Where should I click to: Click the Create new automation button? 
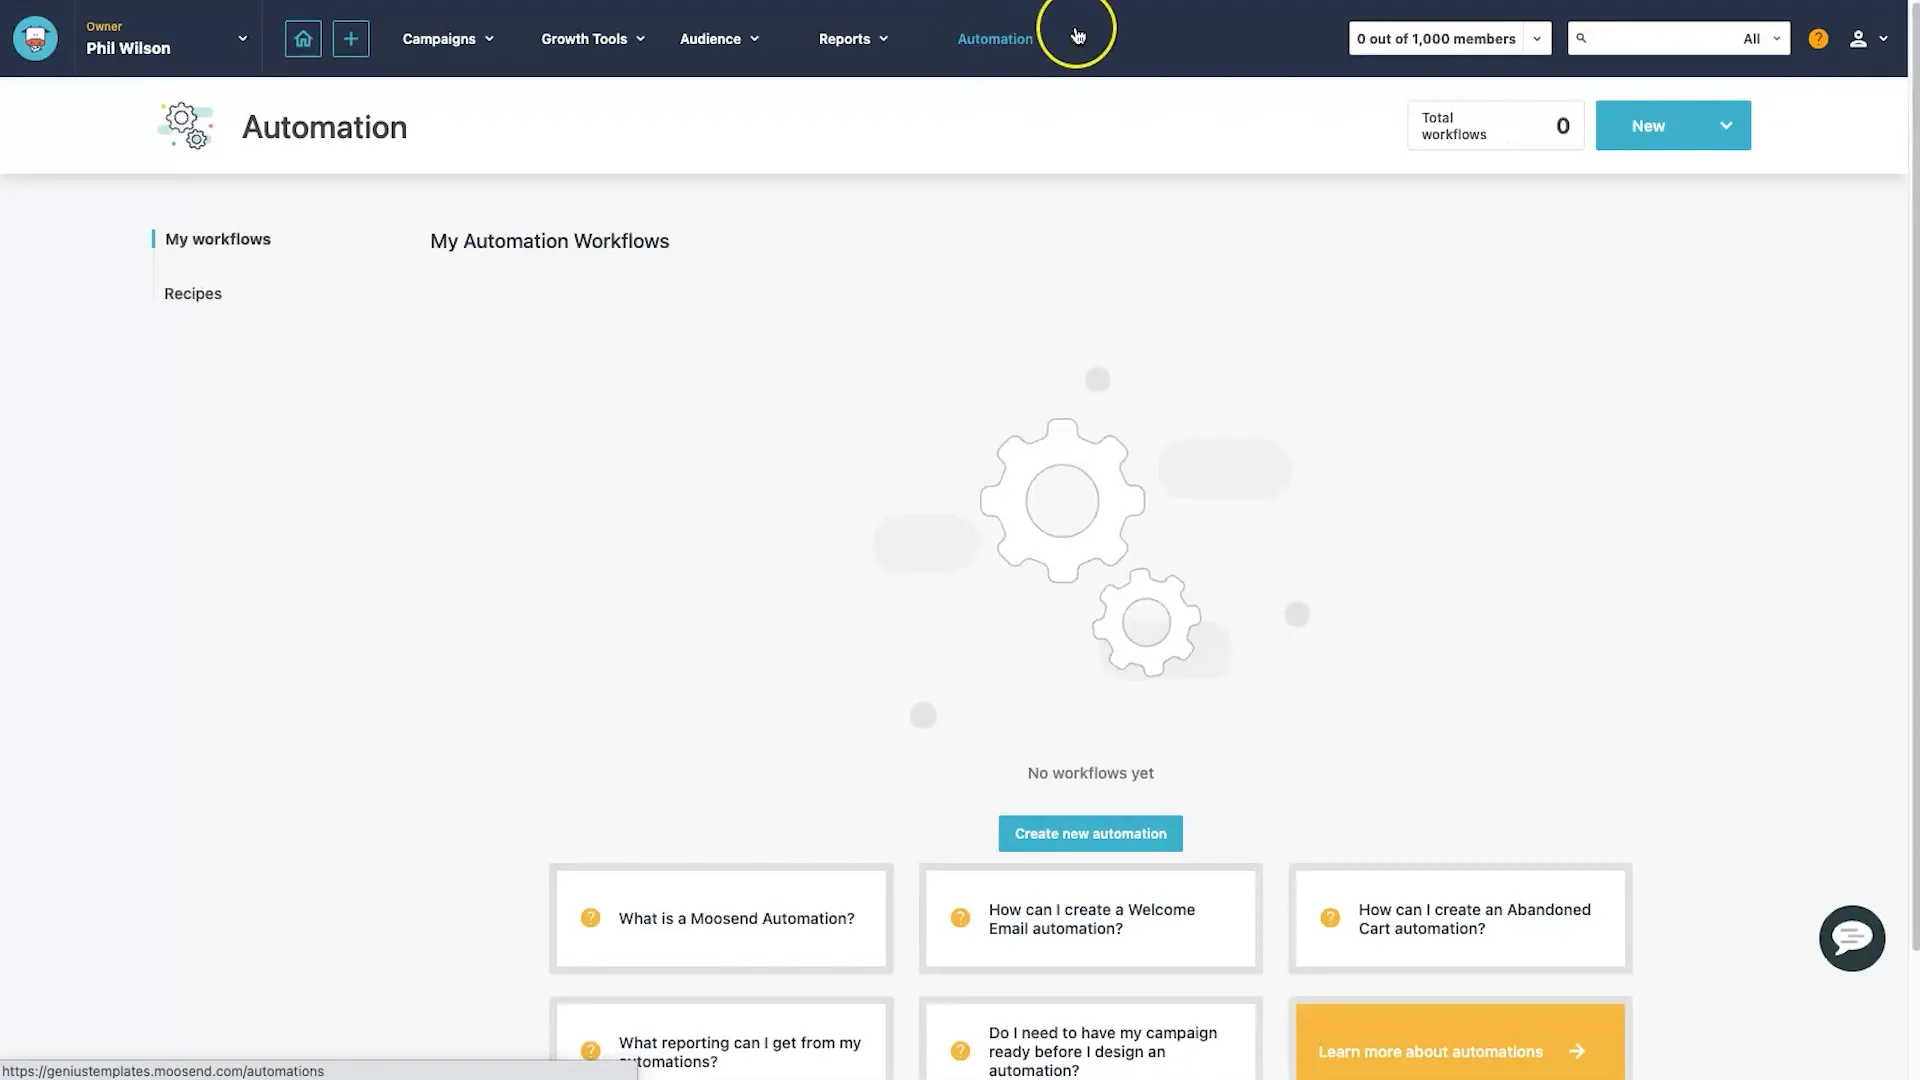tap(1089, 832)
